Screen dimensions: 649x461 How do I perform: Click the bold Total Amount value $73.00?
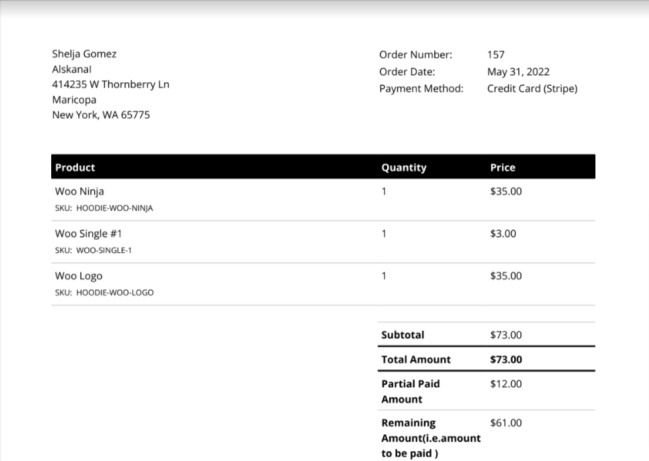(506, 359)
